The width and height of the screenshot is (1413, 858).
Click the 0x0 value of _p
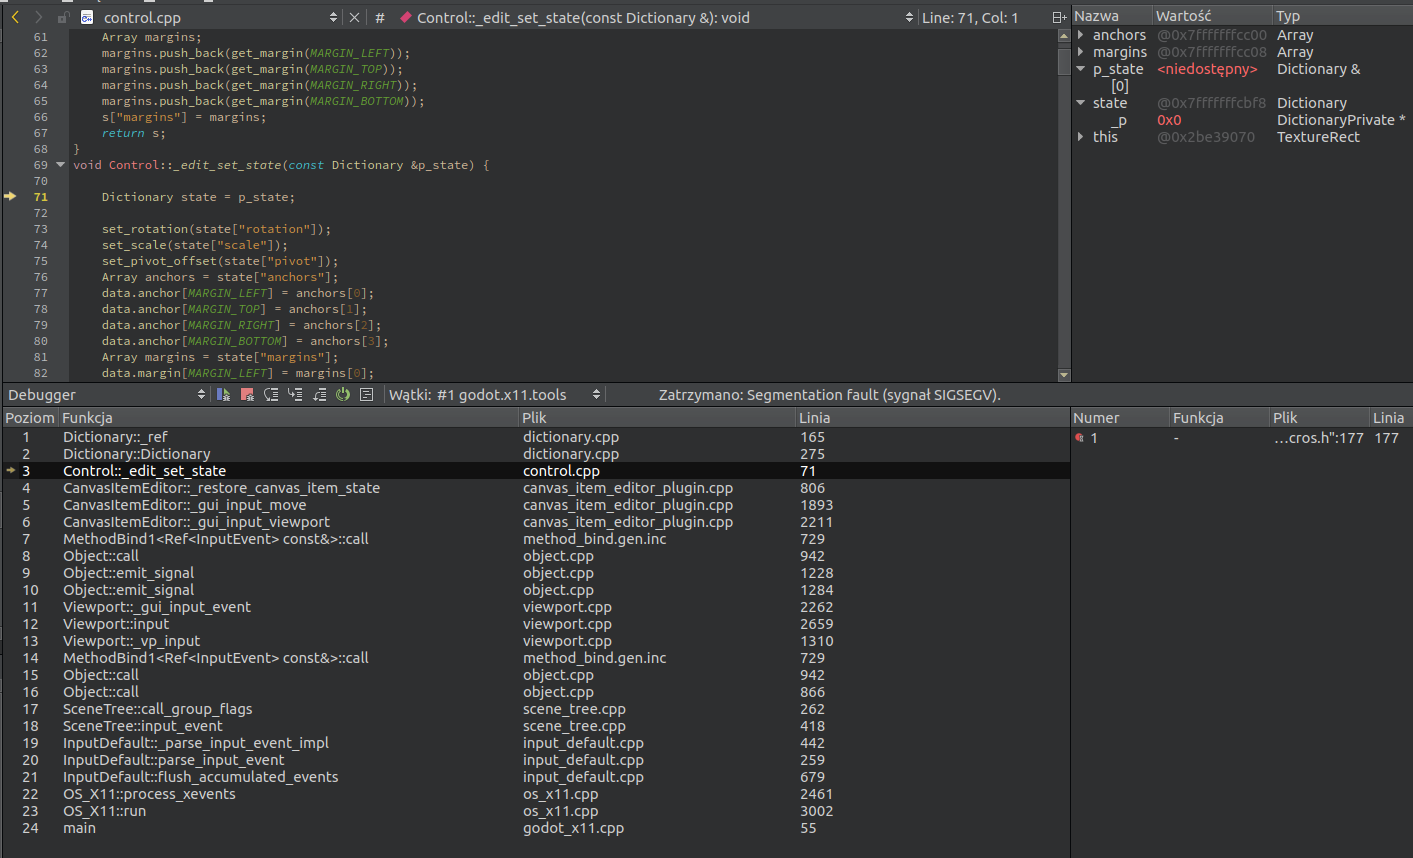point(1169,120)
